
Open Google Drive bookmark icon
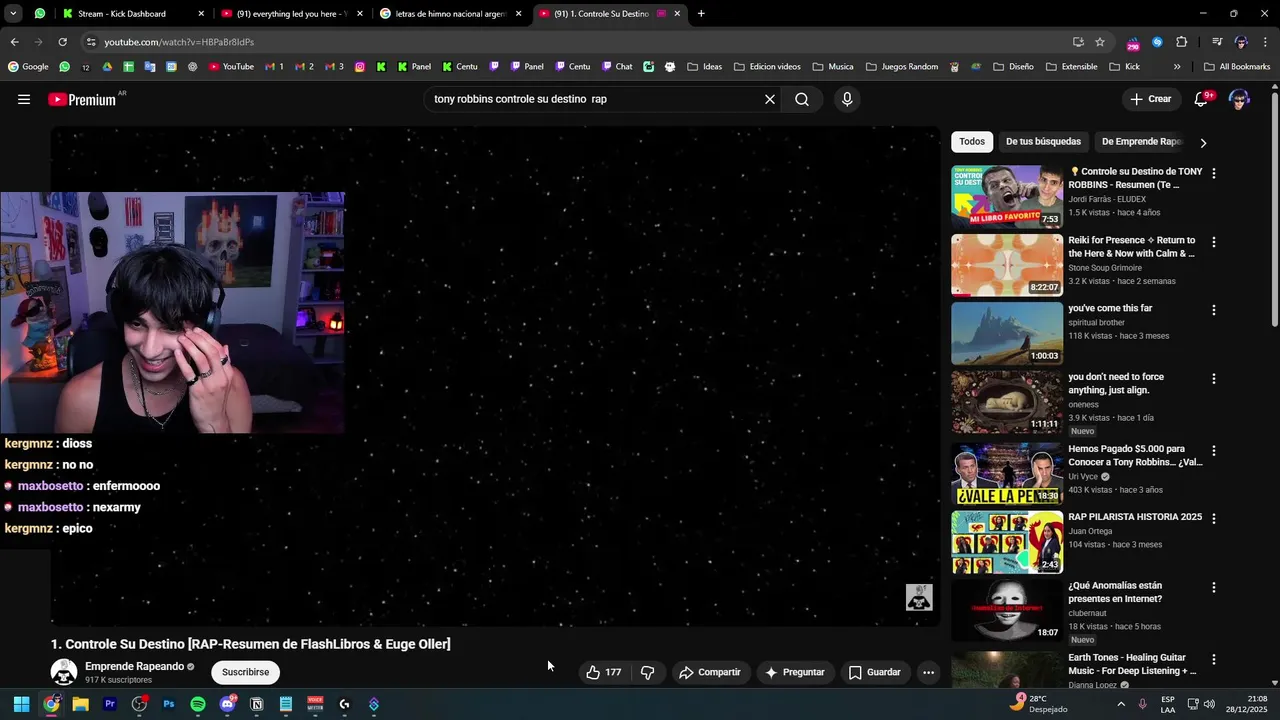pyautogui.click(x=108, y=67)
